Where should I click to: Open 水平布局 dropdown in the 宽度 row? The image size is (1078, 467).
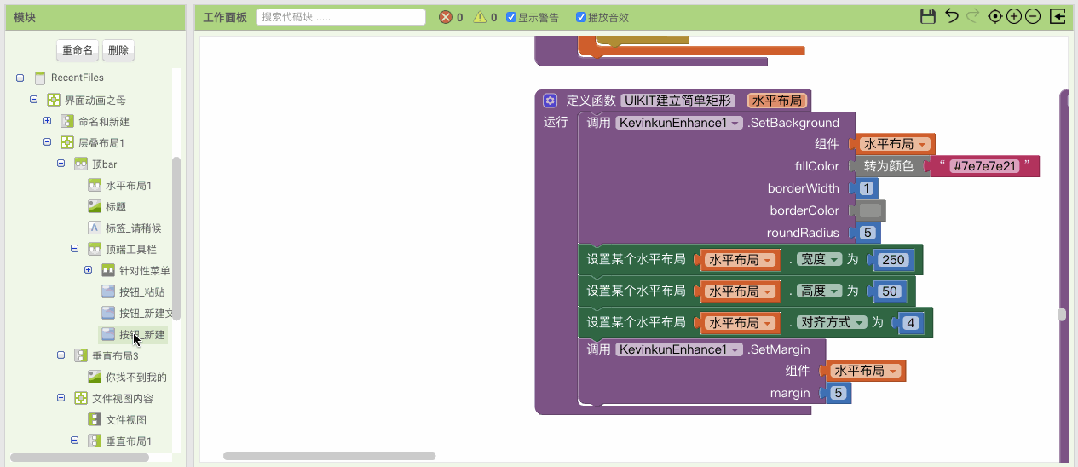[x=741, y=260]
